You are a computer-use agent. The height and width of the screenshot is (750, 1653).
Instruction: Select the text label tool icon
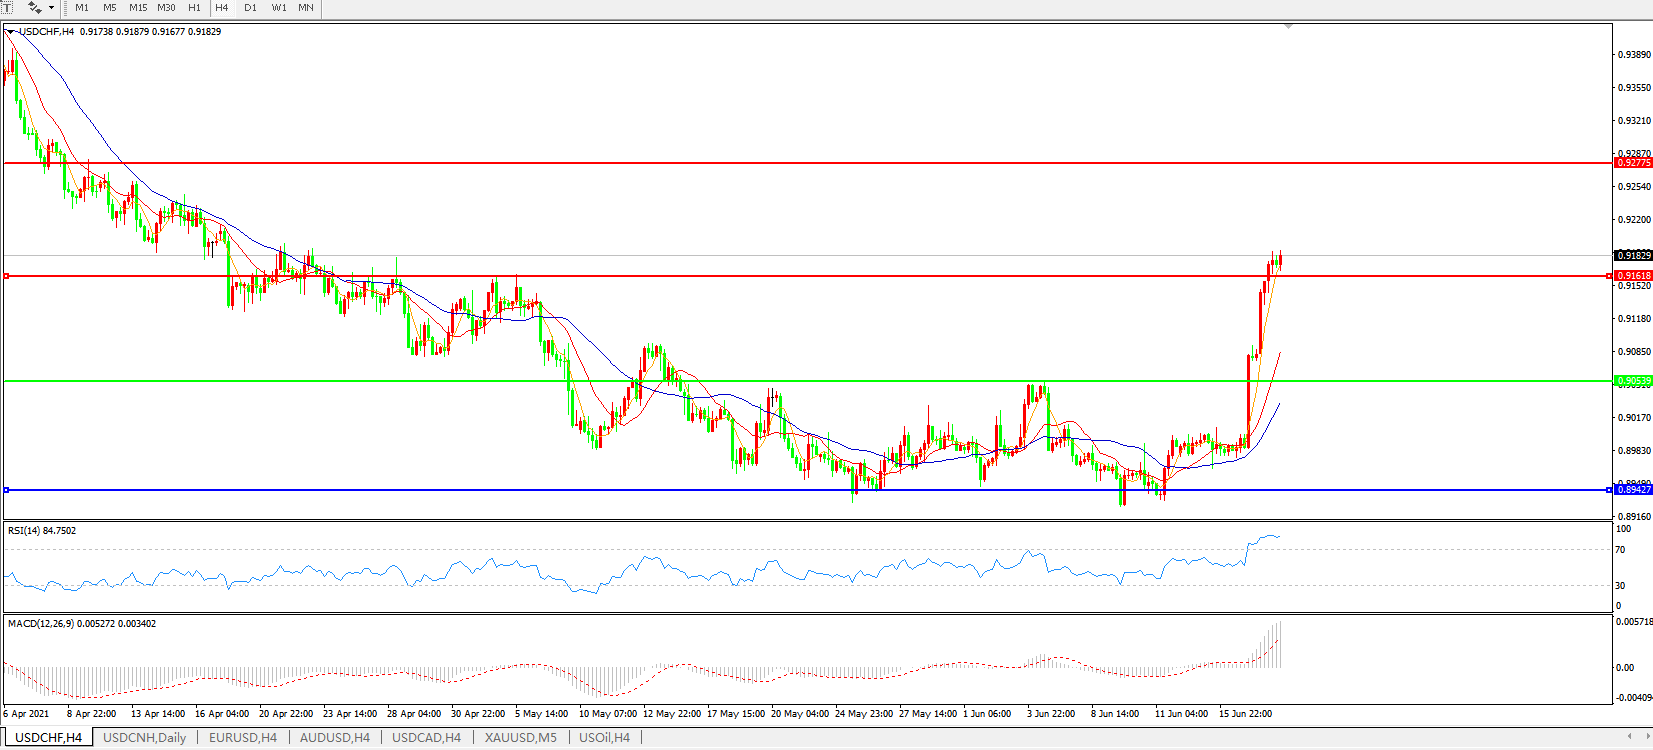click(x=6, y=7)
